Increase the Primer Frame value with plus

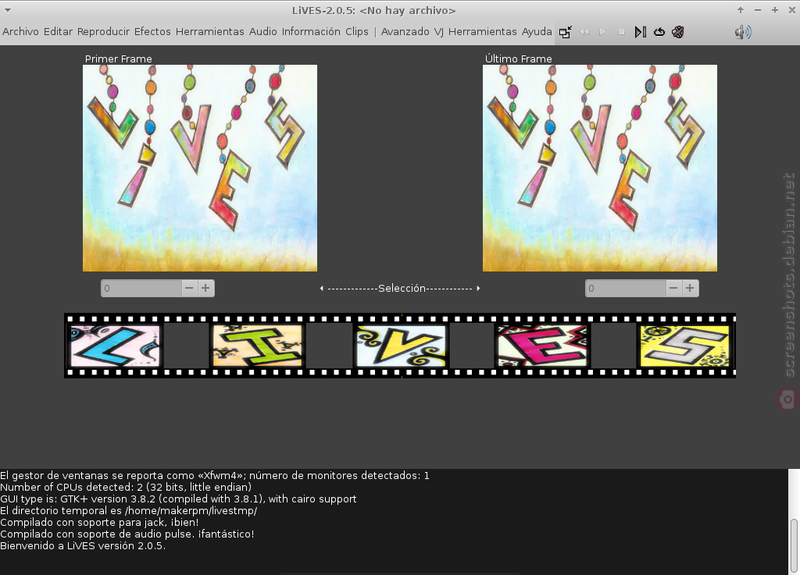(x=206, y=288)
